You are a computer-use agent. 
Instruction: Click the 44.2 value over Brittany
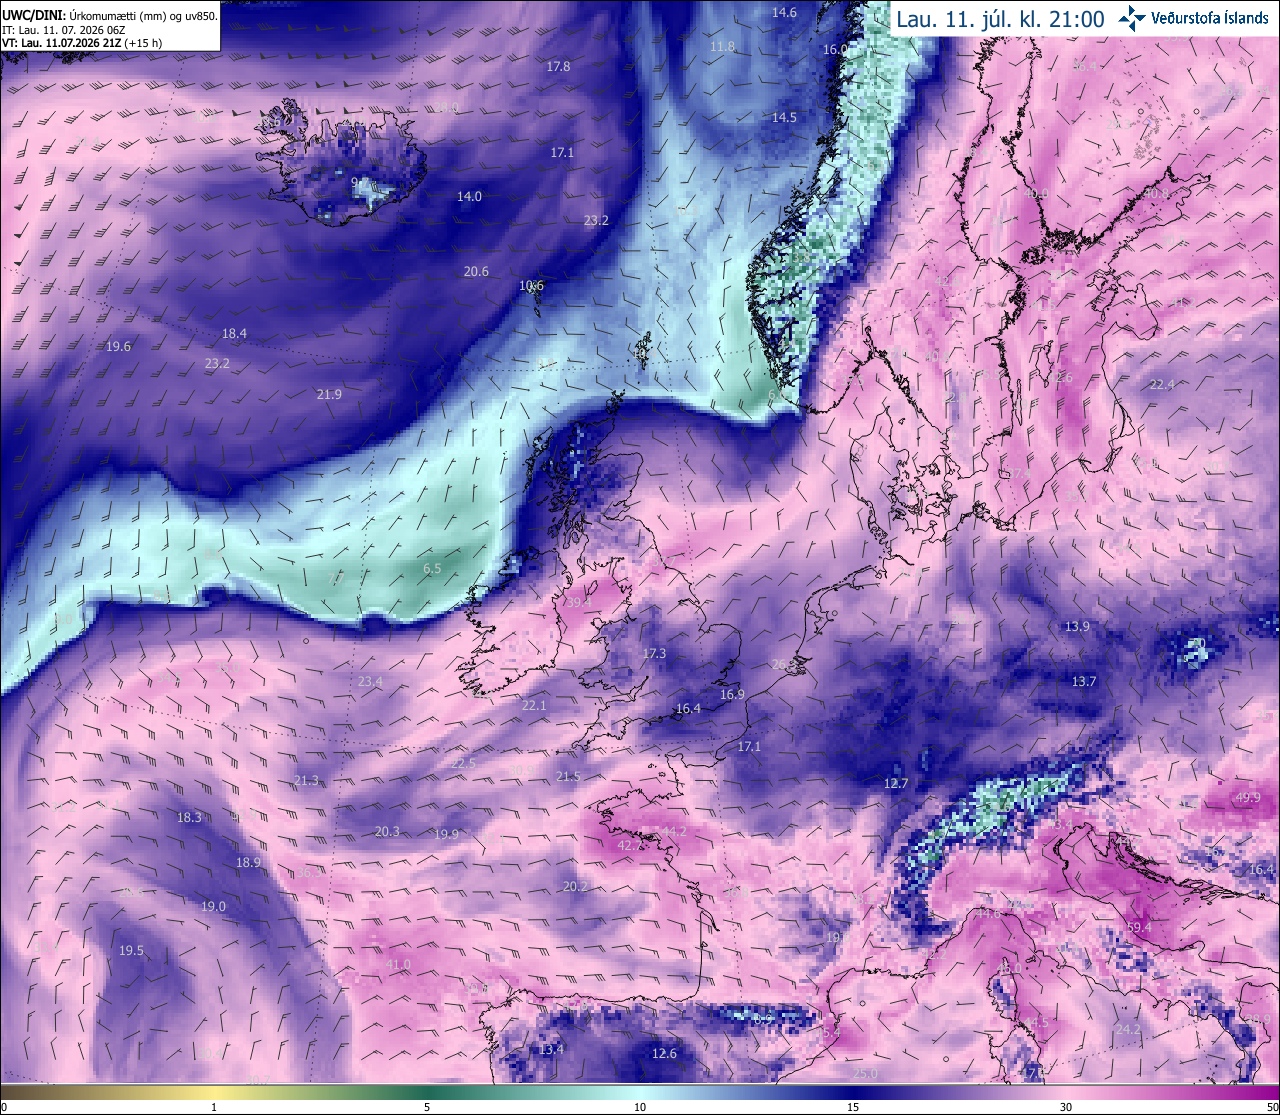674,831
